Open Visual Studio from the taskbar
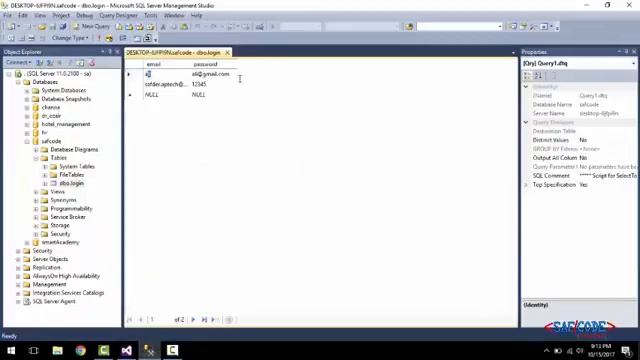The width and height of the screenshot is (640, 360). point(127,350)
